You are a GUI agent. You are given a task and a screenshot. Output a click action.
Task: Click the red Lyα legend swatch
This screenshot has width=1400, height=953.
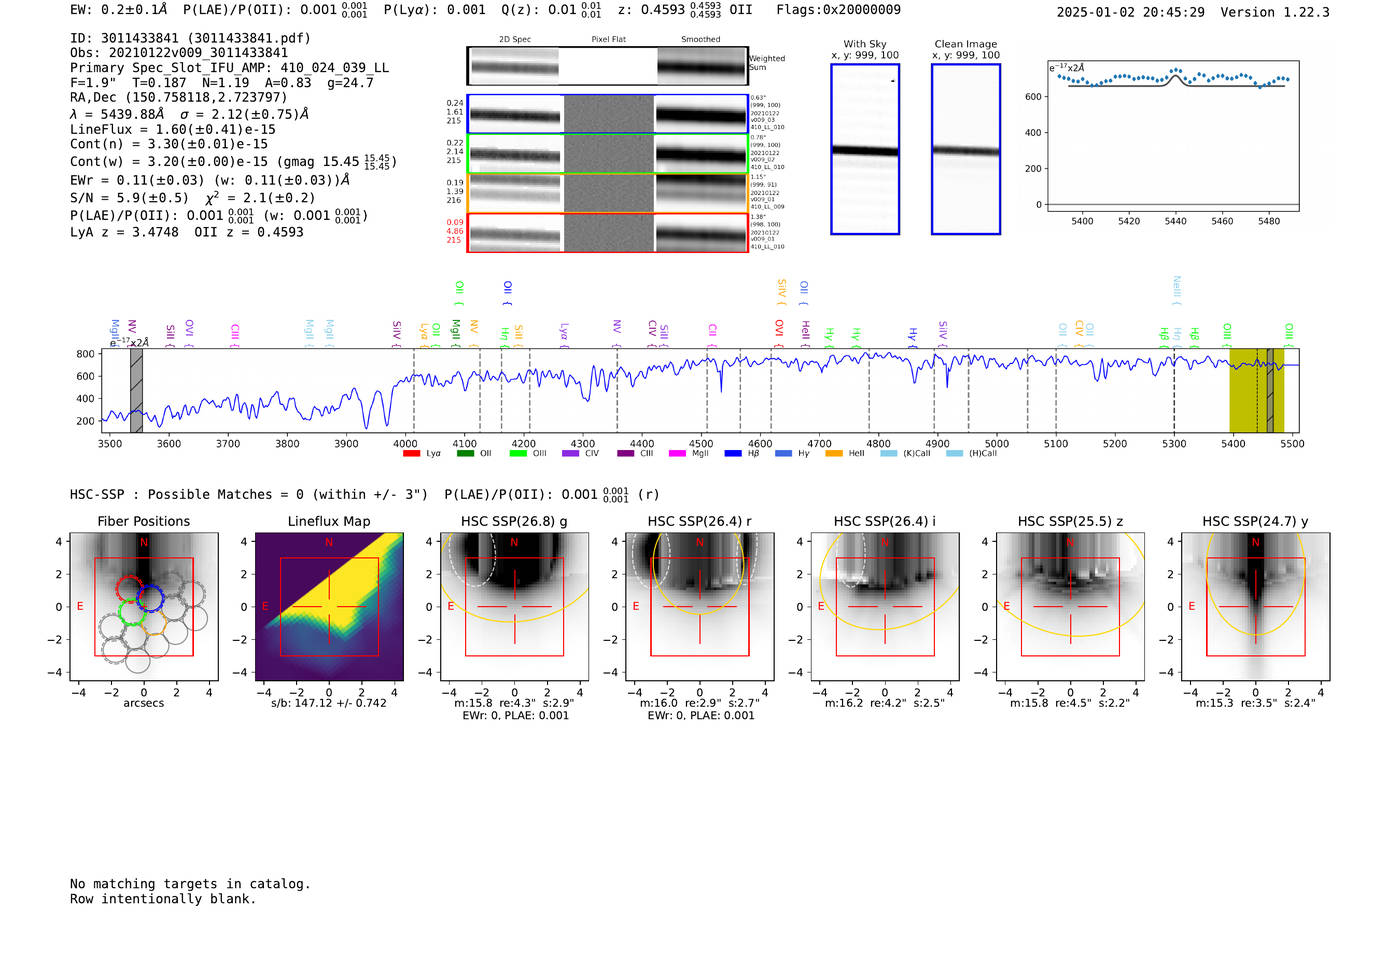[411, 454]
